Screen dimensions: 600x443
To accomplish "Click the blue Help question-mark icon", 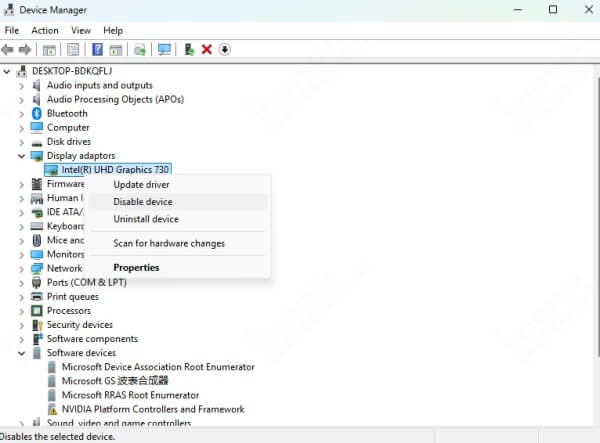I will pyautogui.click(x=97, y=49).
